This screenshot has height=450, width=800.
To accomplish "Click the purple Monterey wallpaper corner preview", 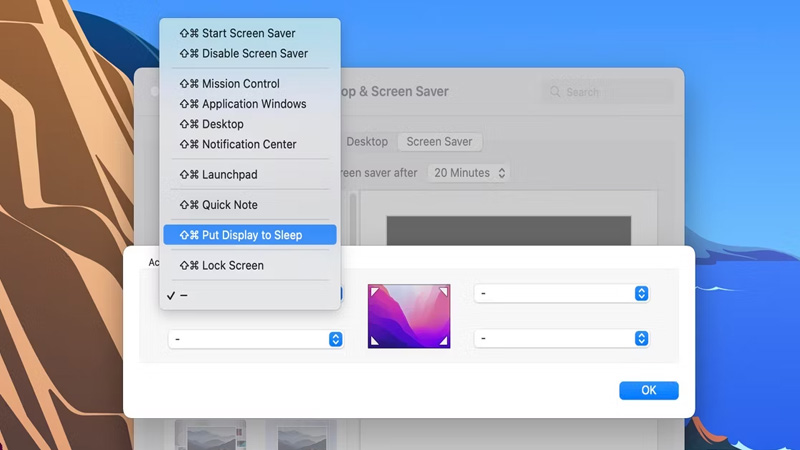I will click(x=409, y=316).
